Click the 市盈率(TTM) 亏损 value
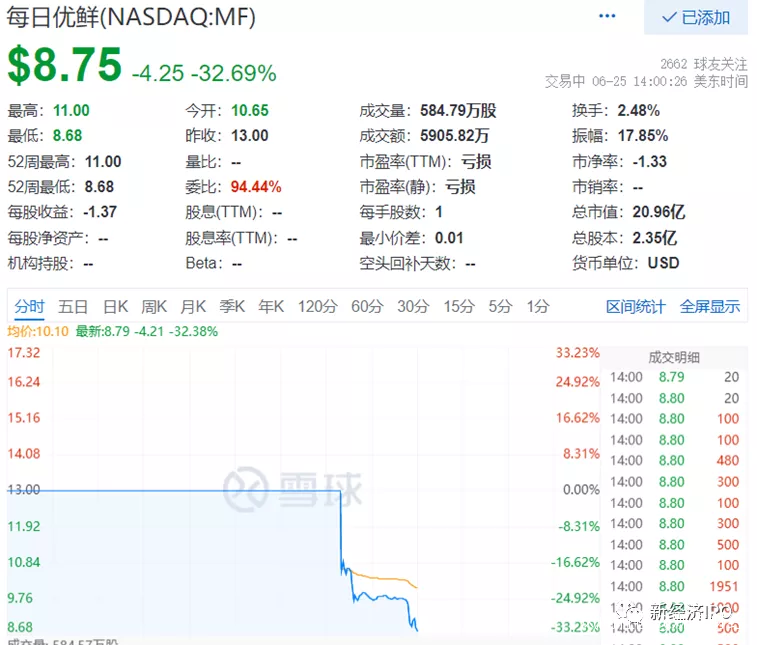757x645 pixels. point(476,161)
